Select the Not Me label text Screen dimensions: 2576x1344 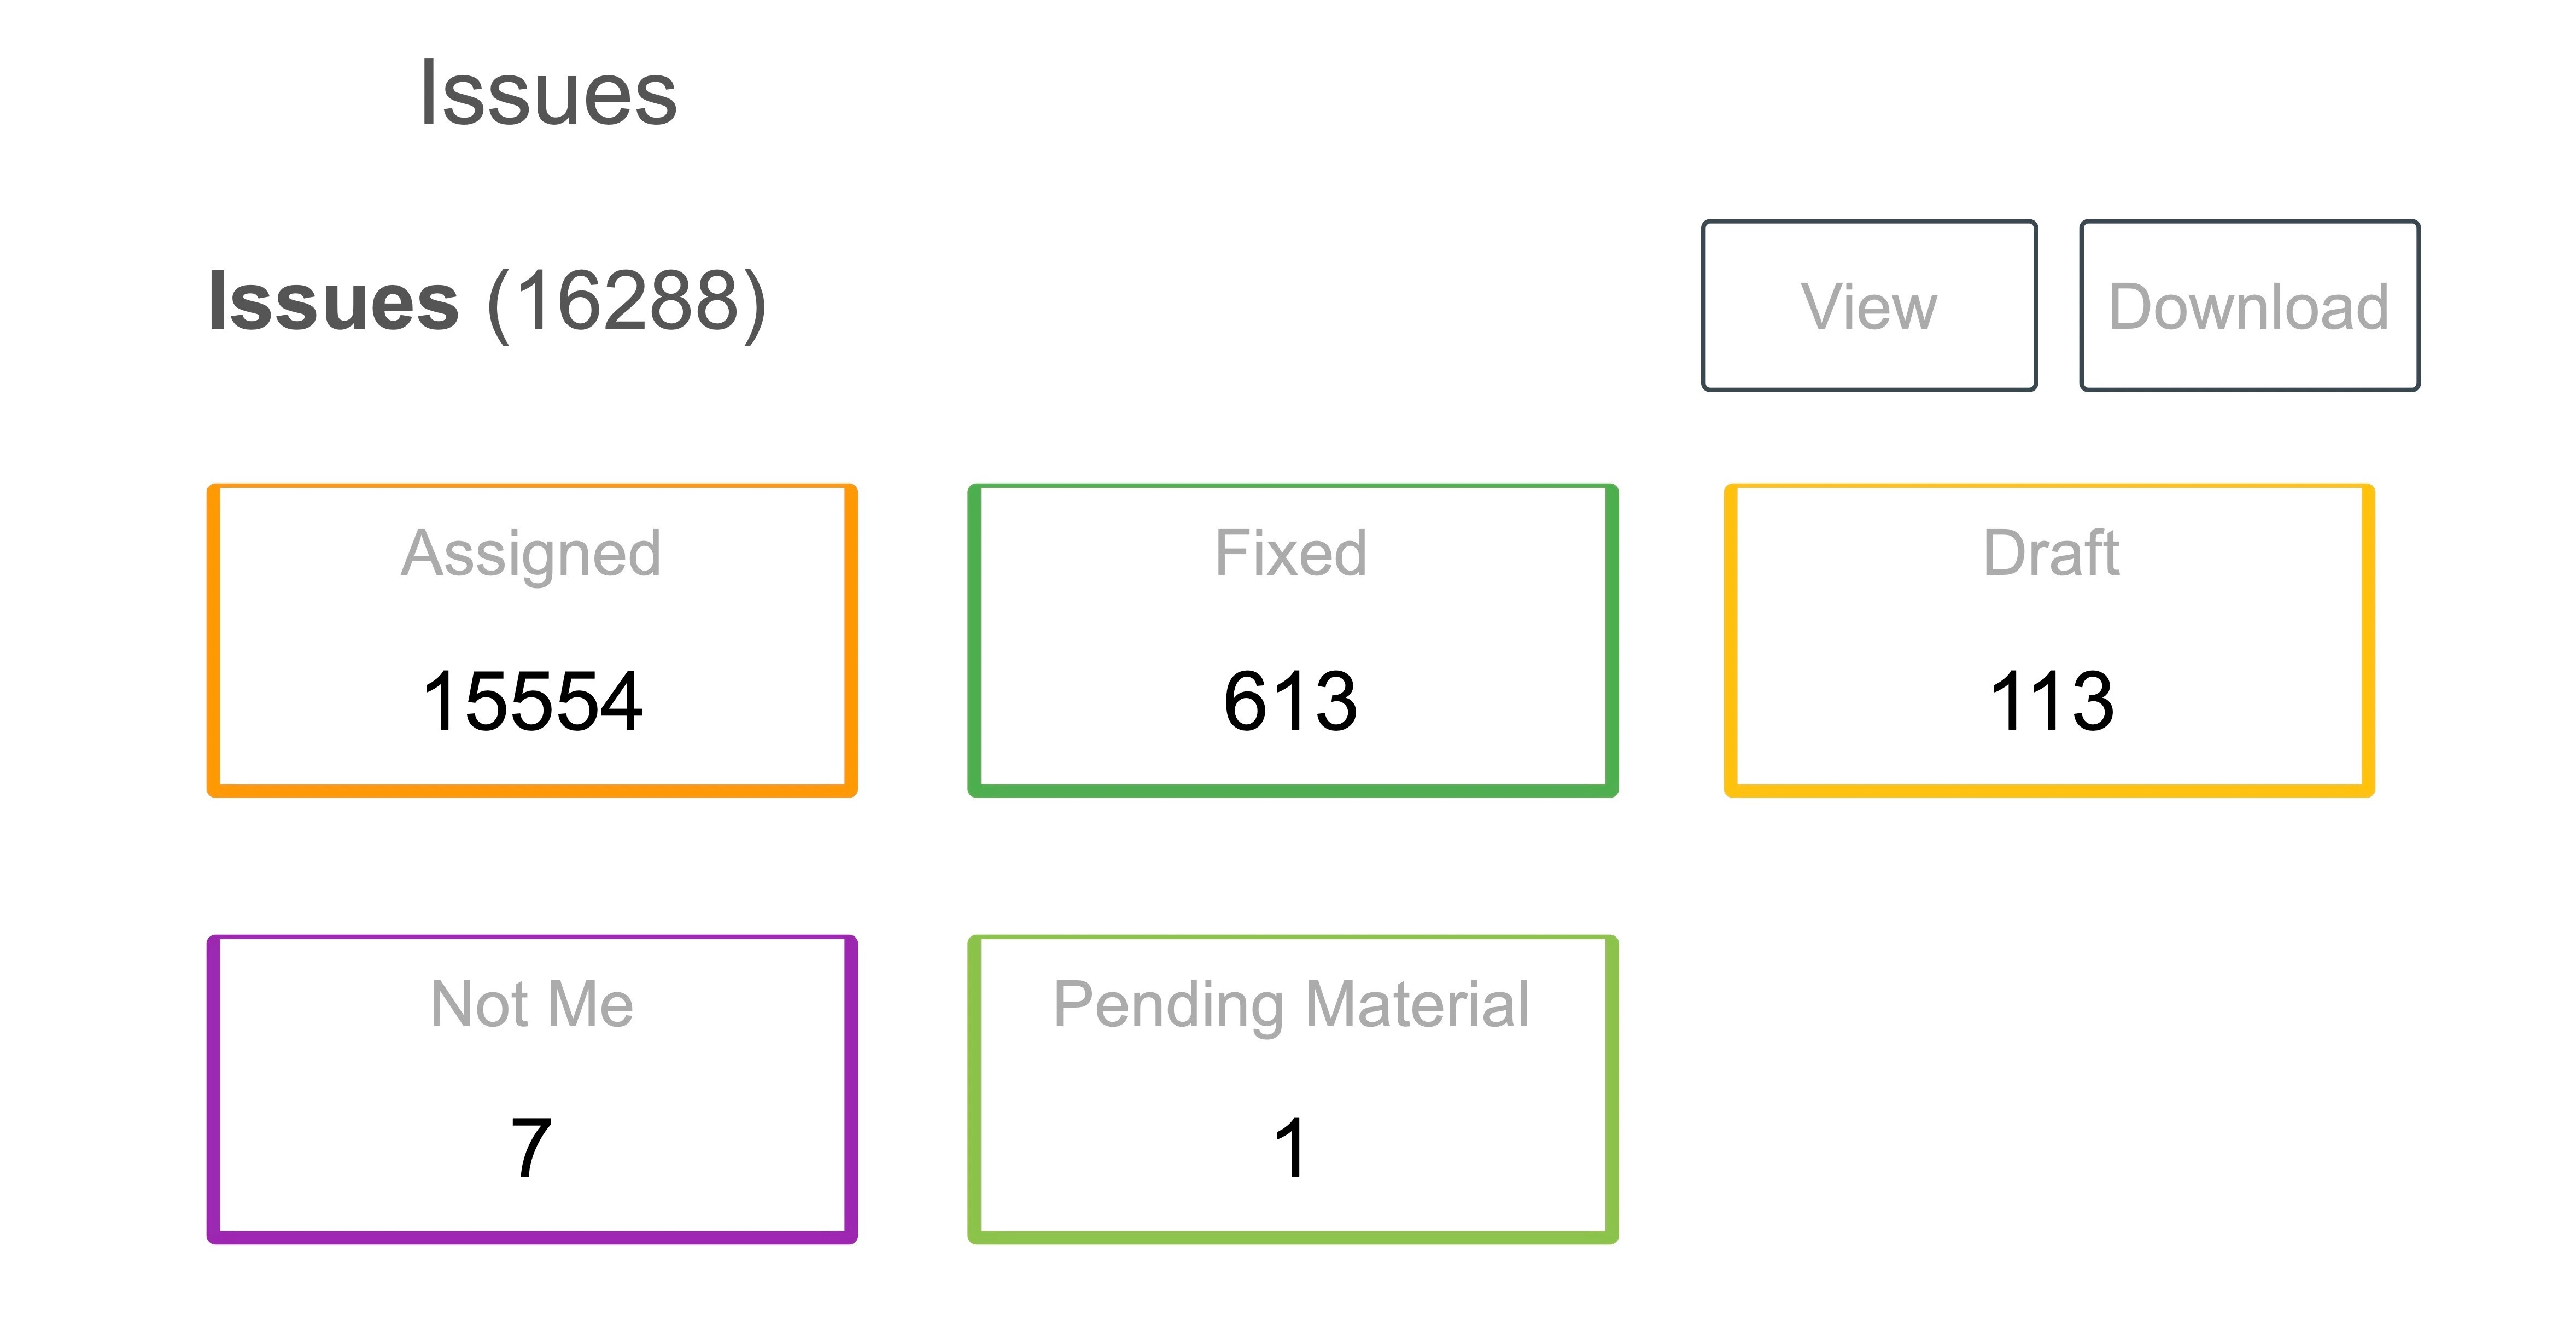[x=532, y=1005]
